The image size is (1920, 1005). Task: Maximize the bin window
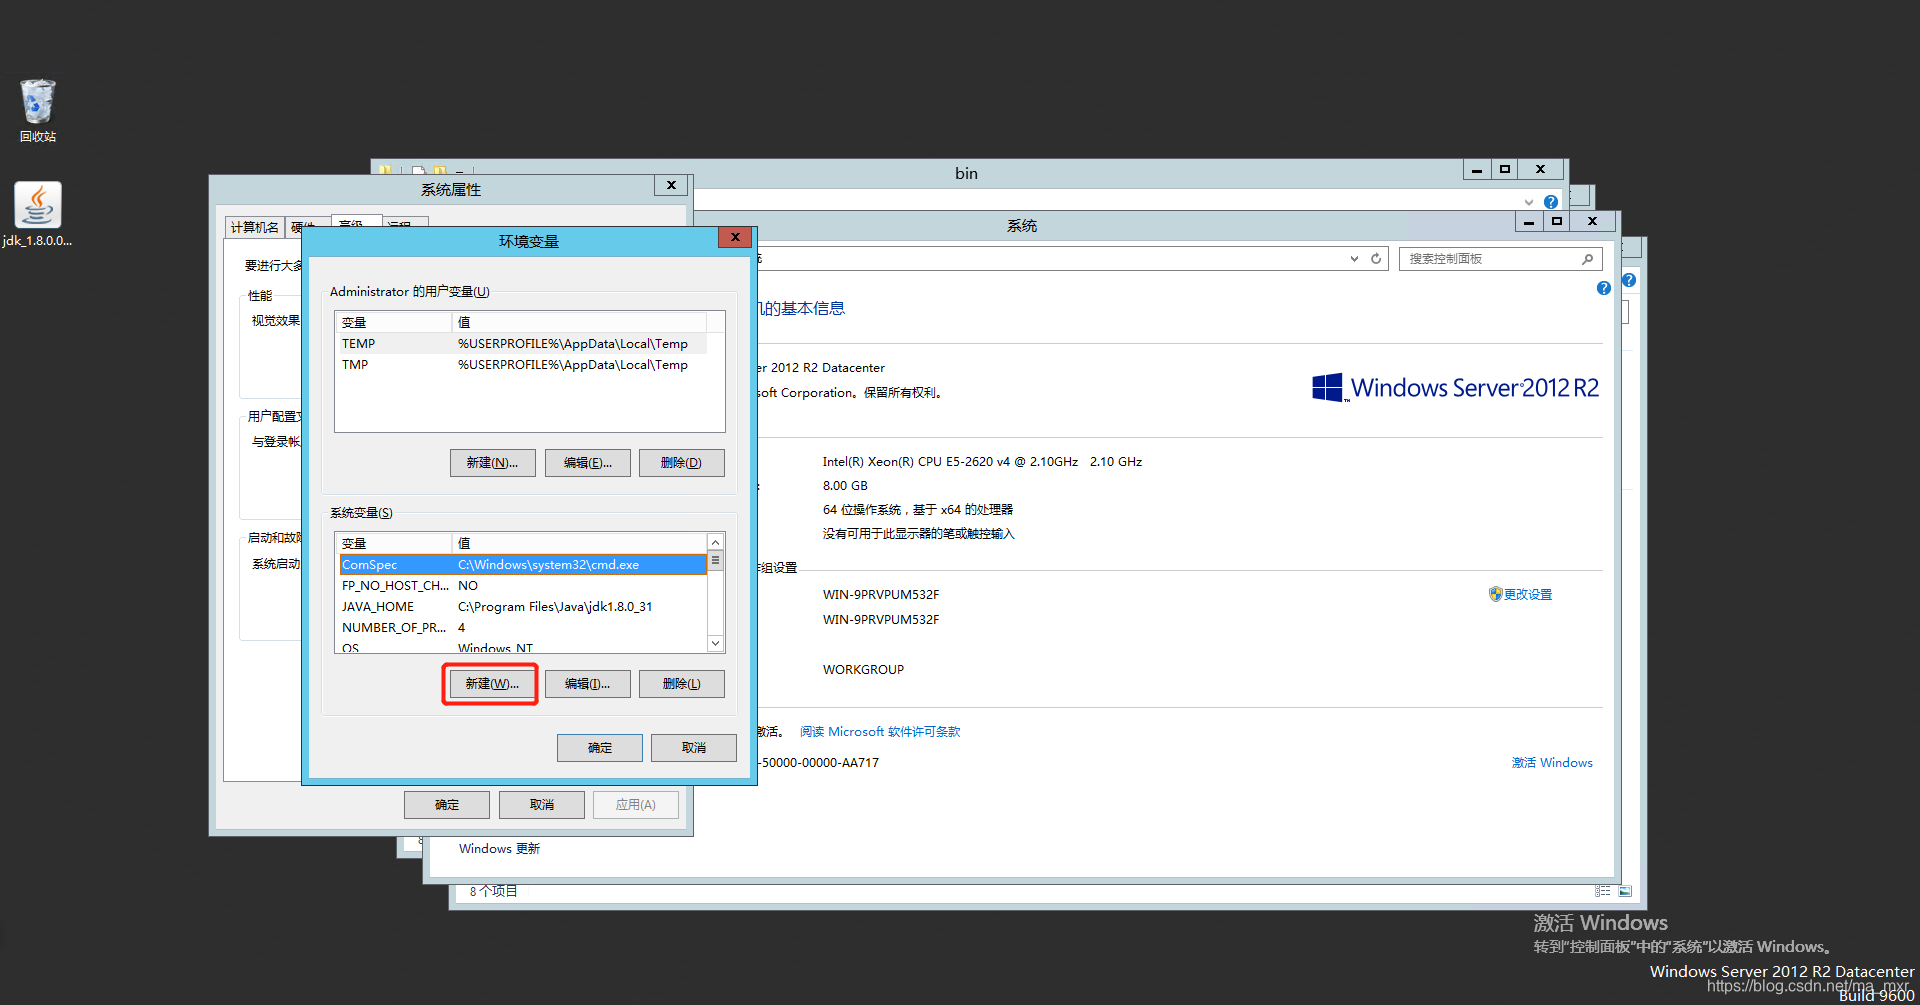click(1505, 170)
